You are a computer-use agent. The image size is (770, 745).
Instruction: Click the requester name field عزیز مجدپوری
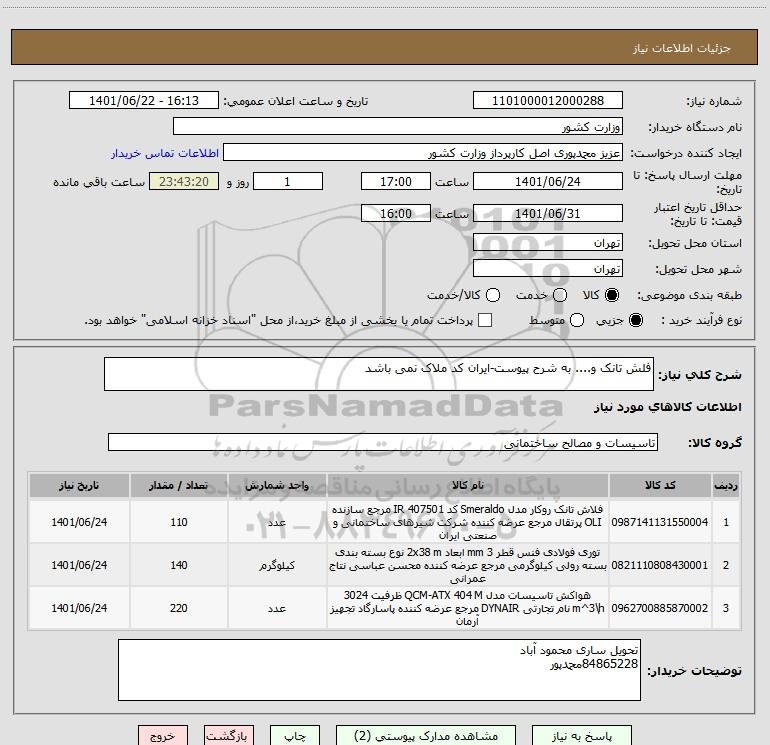click(423, 153)
